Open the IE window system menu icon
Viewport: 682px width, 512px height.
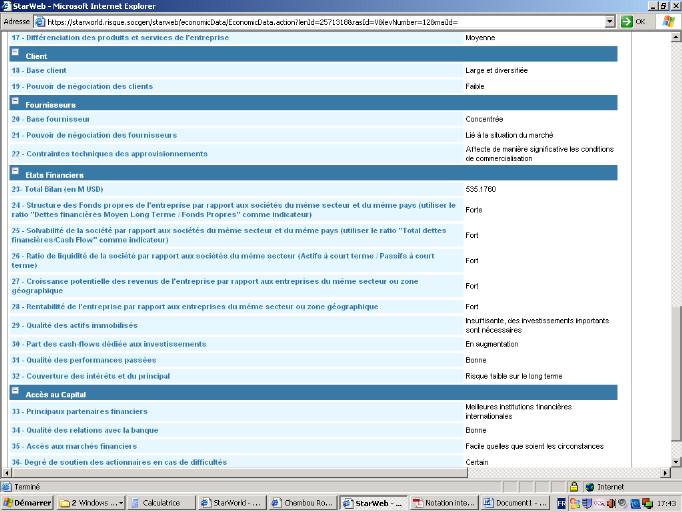point(6,6)
